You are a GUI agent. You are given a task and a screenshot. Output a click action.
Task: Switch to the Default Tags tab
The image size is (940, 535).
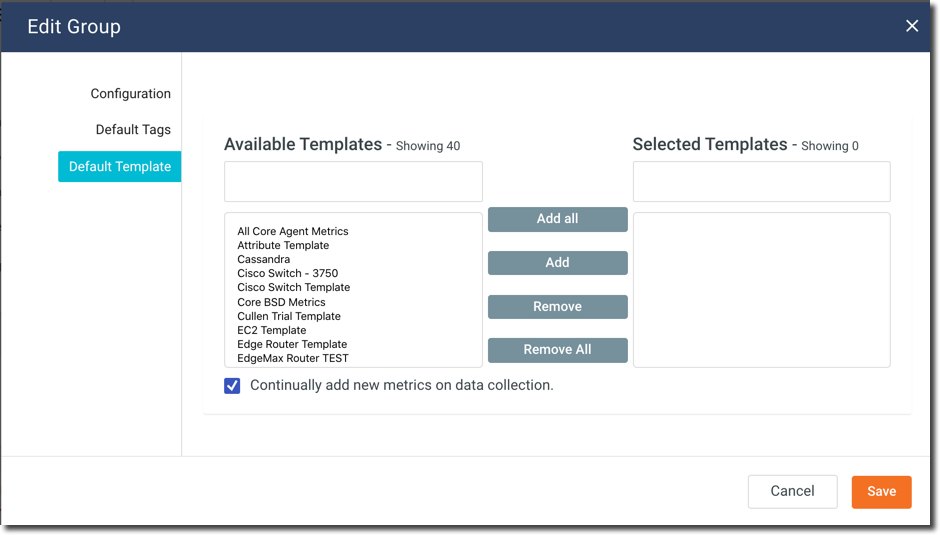coord(133,130)
